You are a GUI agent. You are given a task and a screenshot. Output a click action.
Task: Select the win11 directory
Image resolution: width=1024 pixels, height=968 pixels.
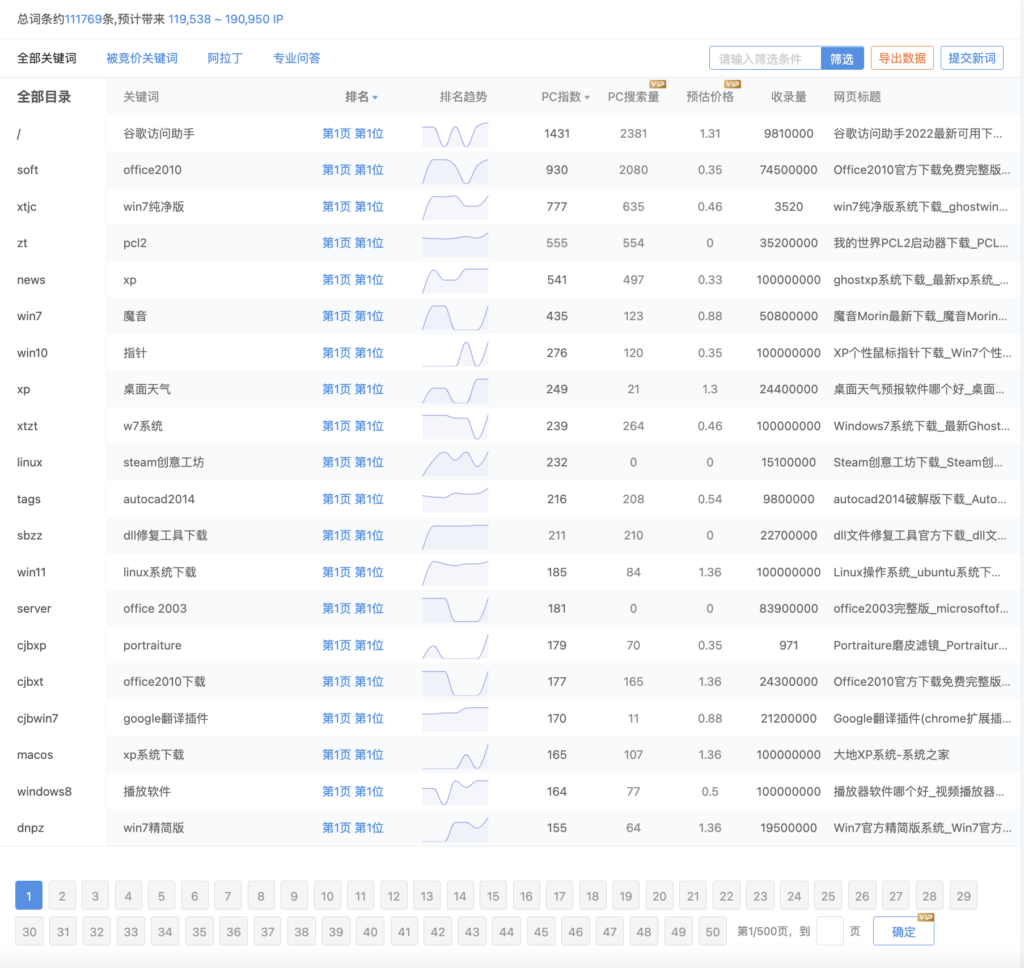tap(31, 572)
